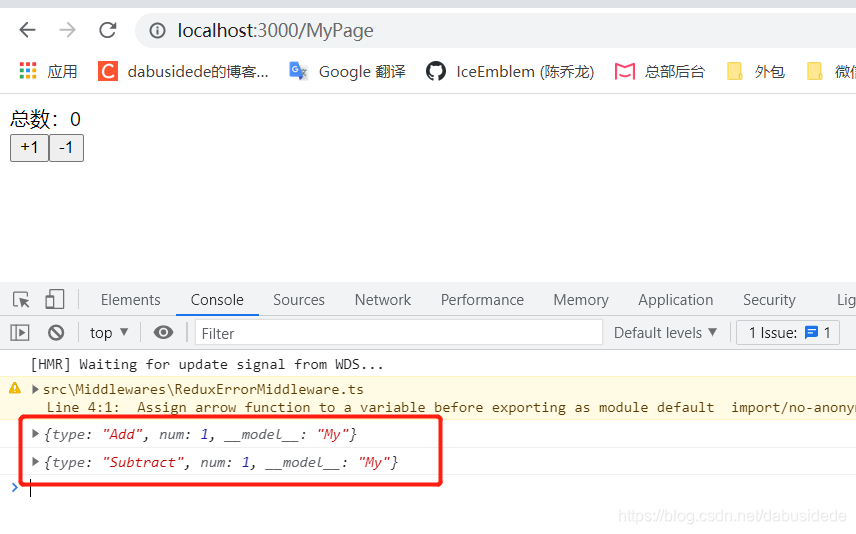Show the console sidebar icon
The width and height of the screenshot is (856, 534).
click(20, 333)
